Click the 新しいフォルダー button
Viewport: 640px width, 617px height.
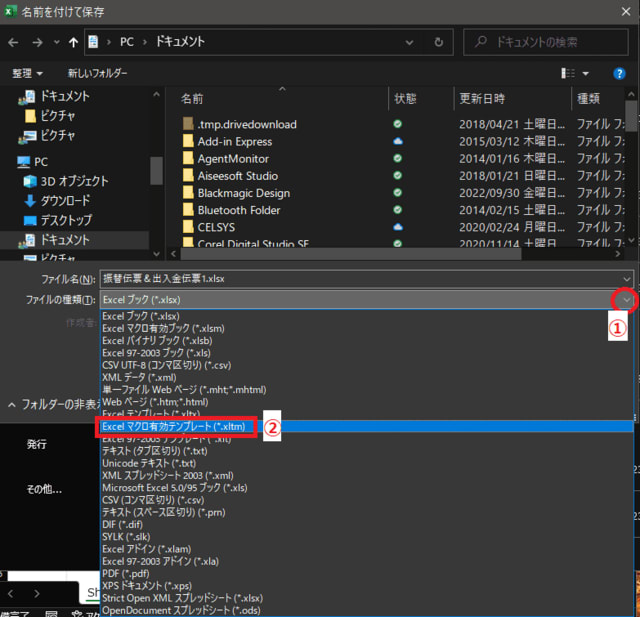97,73
